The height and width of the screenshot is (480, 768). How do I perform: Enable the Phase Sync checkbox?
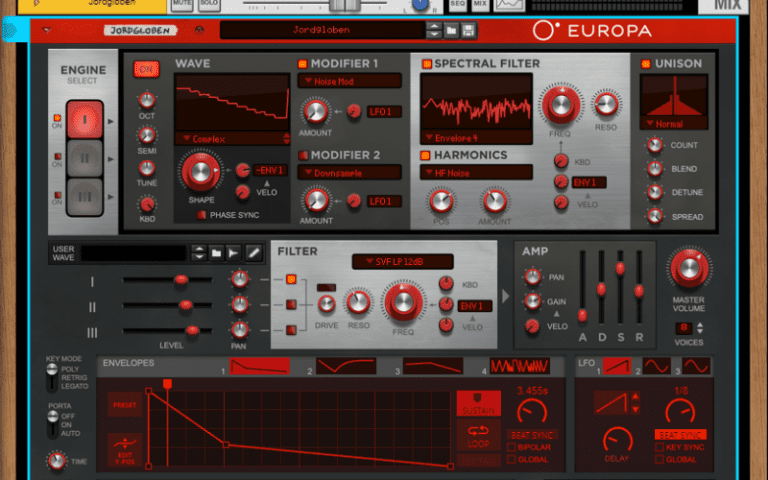pos(202,215)
